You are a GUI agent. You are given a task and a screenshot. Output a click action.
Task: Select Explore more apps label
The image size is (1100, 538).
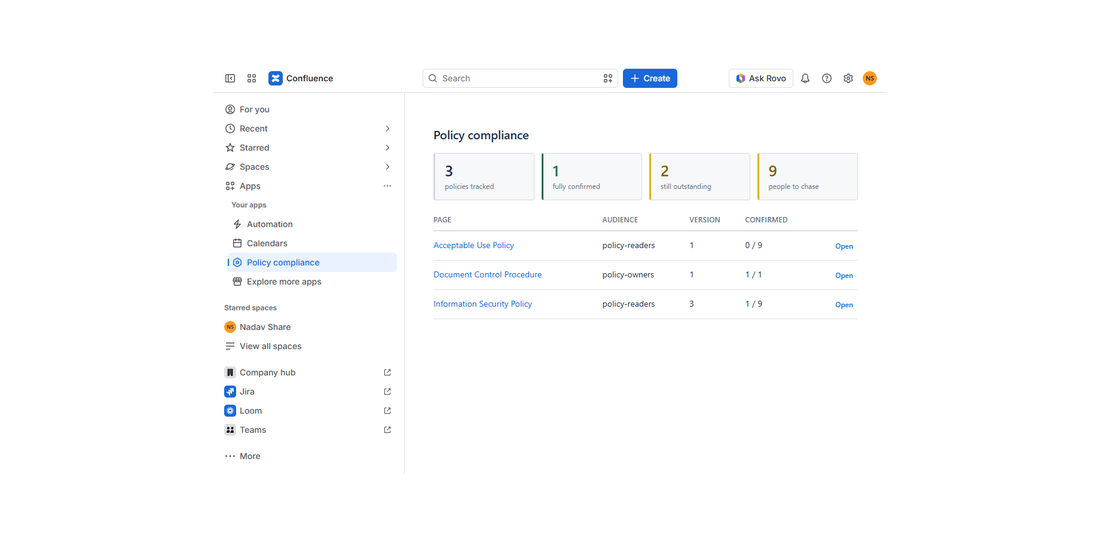[x=284, y=281]
